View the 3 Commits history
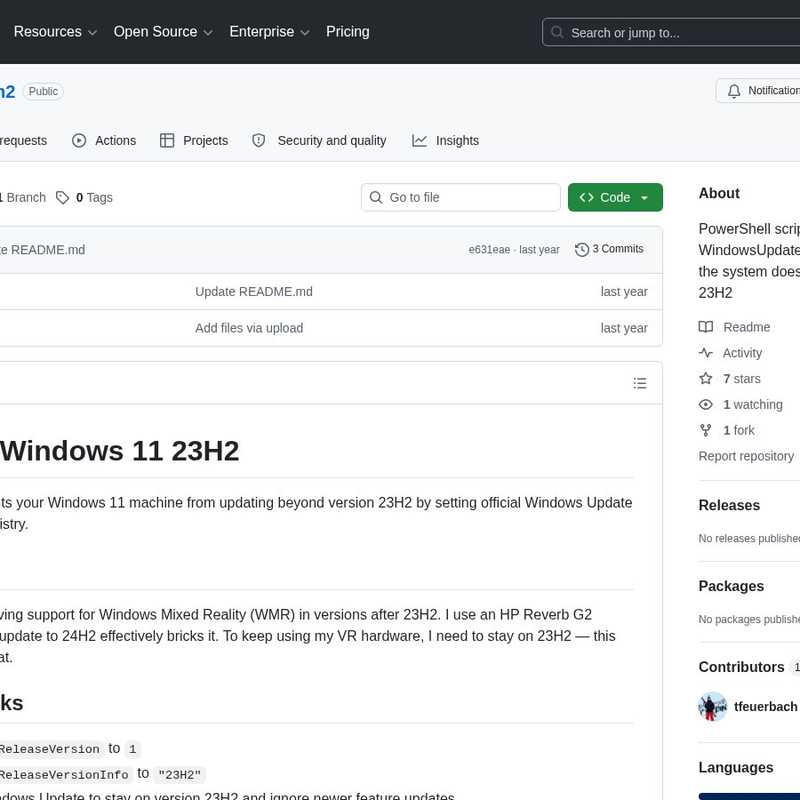 coord(609,249)
